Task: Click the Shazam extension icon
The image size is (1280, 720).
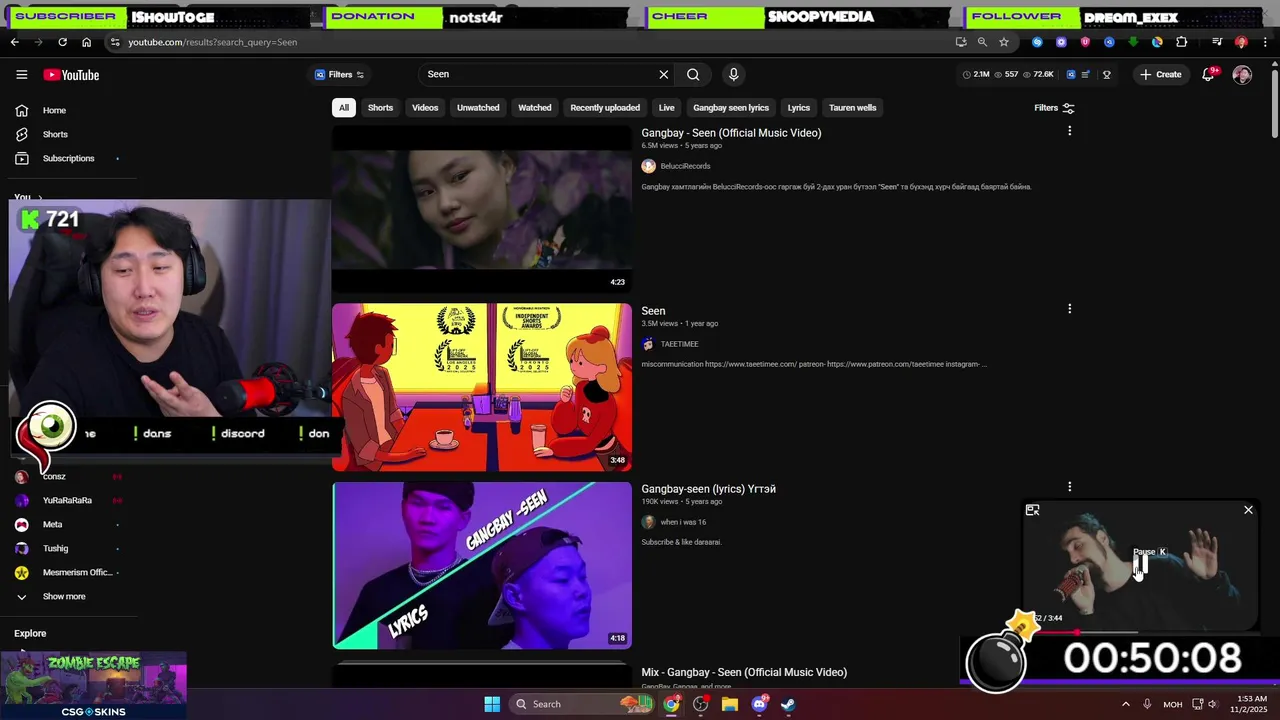Action: [1037, 42]
